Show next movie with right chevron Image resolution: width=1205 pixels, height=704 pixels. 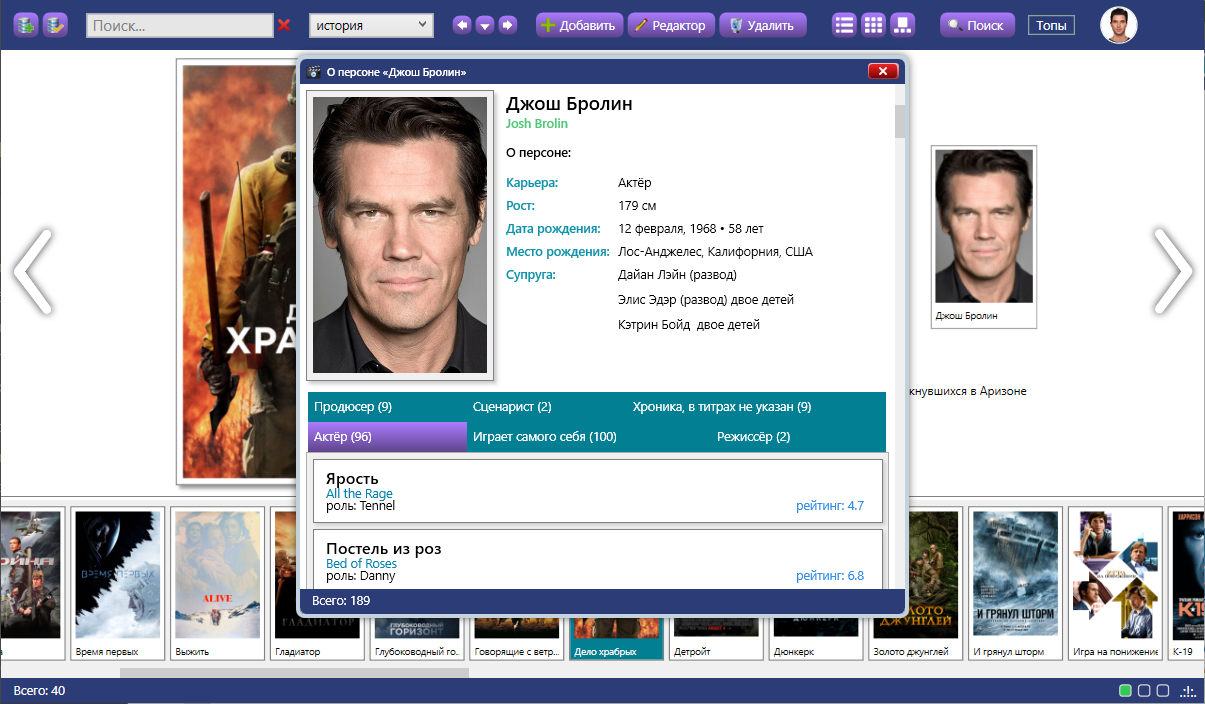point(1173,271)
